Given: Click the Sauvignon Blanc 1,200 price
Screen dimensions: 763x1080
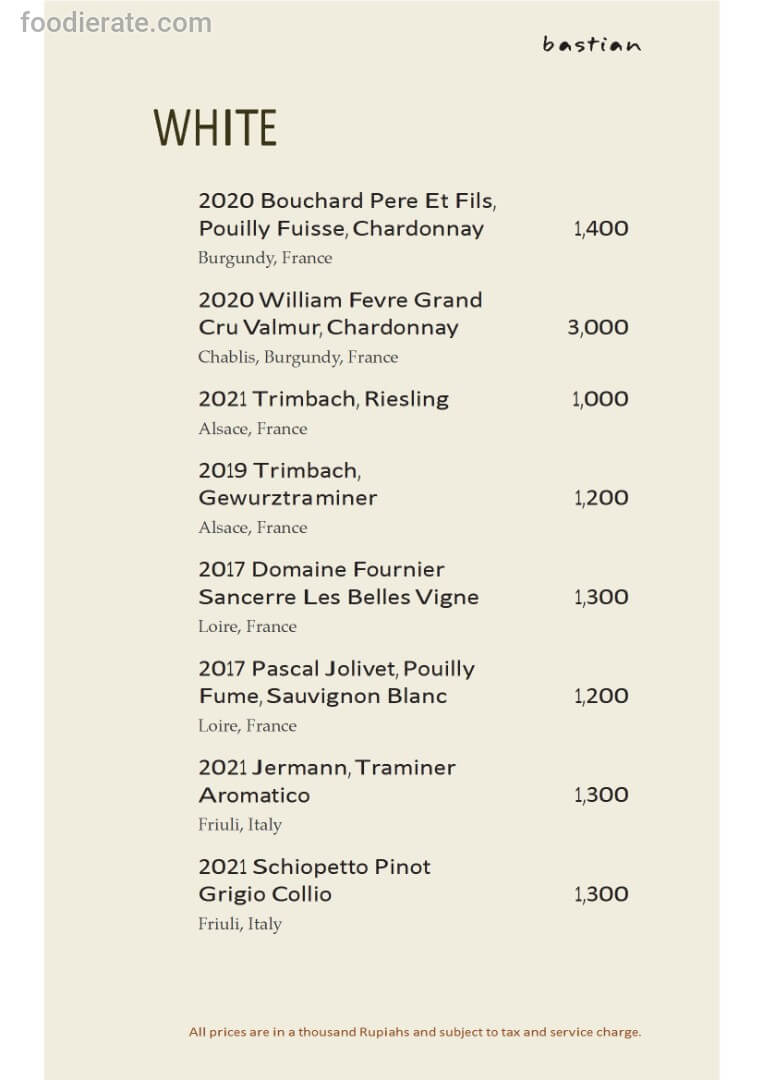Looking at the screenshot, I should click(601, 696).
